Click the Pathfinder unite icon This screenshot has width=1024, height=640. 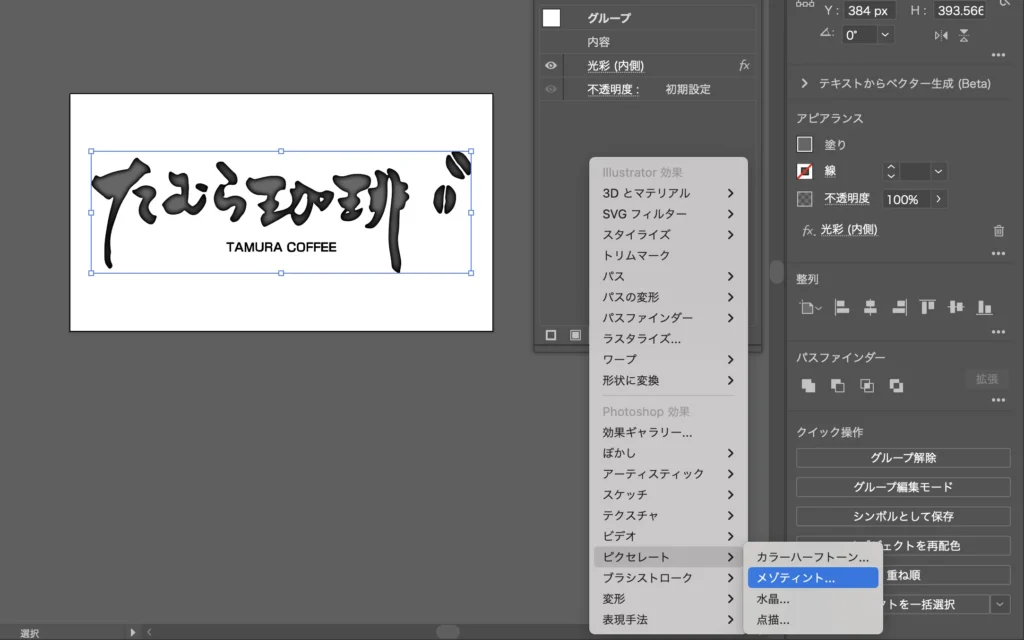pos(808,385)
